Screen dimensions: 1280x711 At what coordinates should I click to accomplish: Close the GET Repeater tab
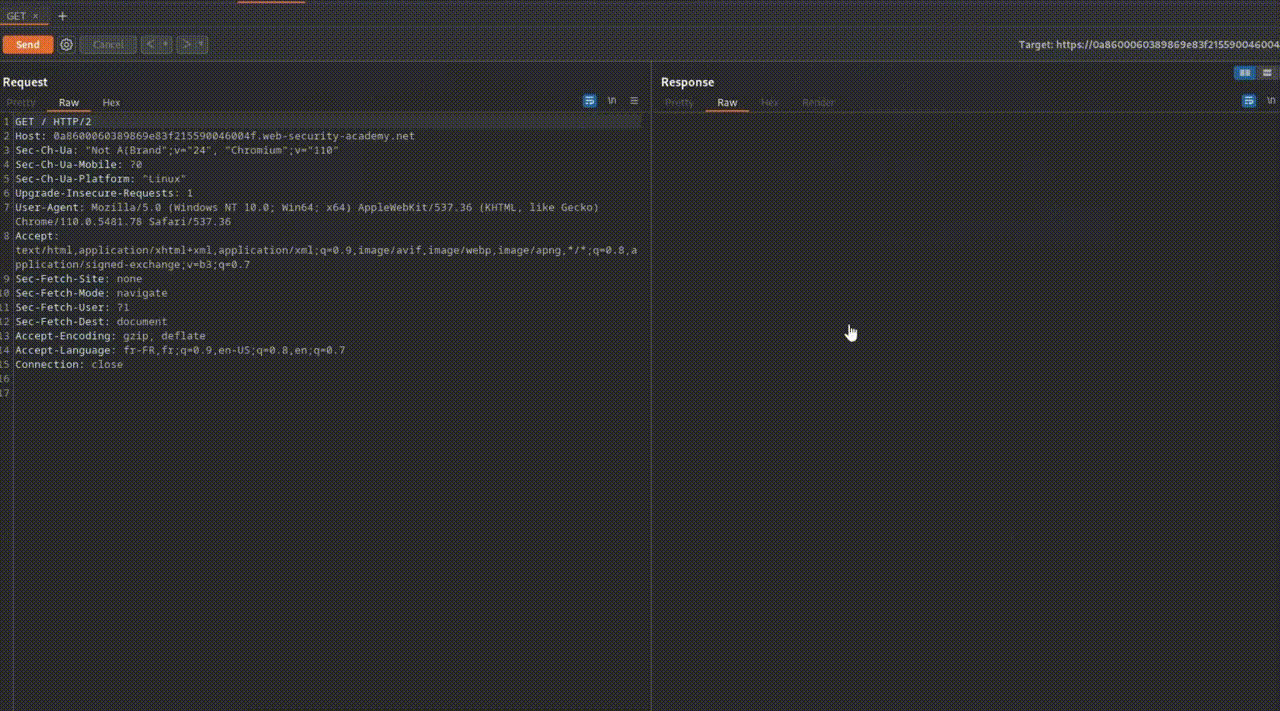[35, 16]
